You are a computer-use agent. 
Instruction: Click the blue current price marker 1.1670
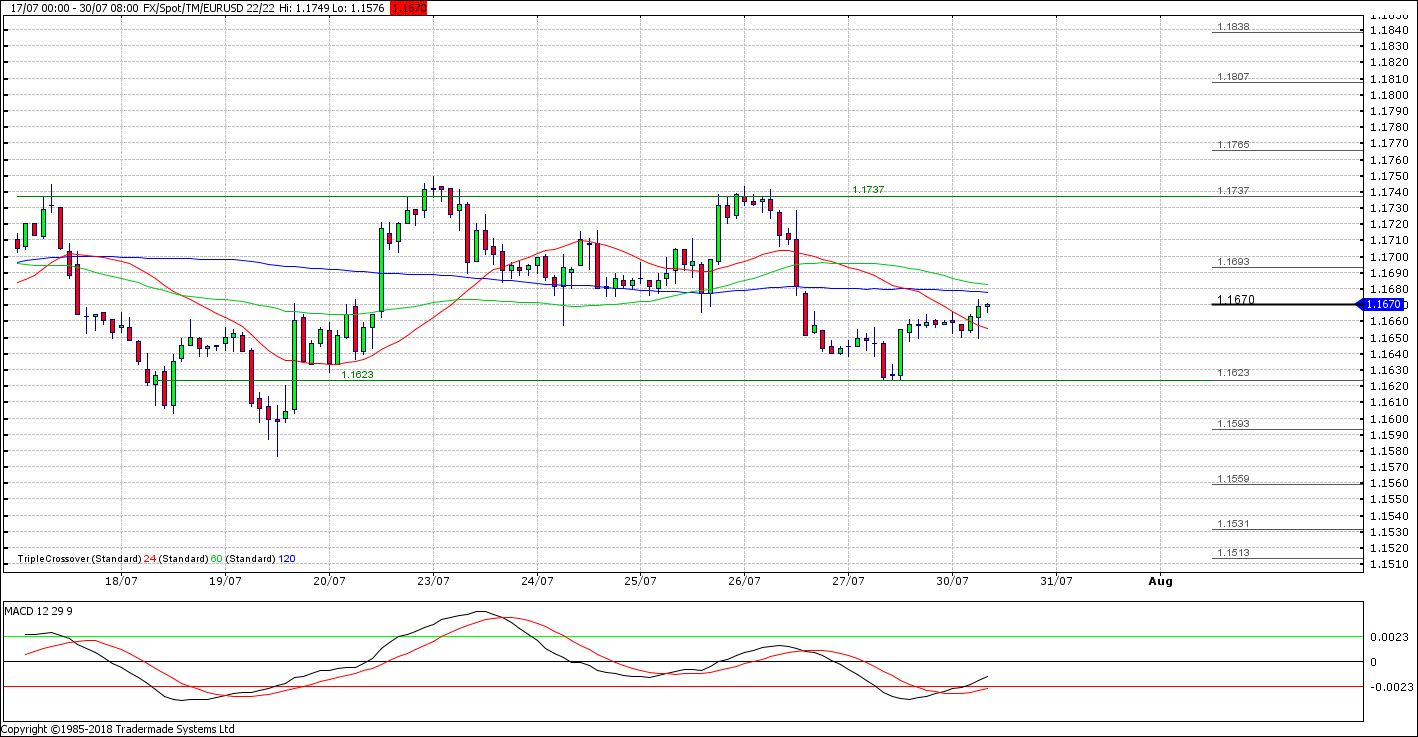1387,304
